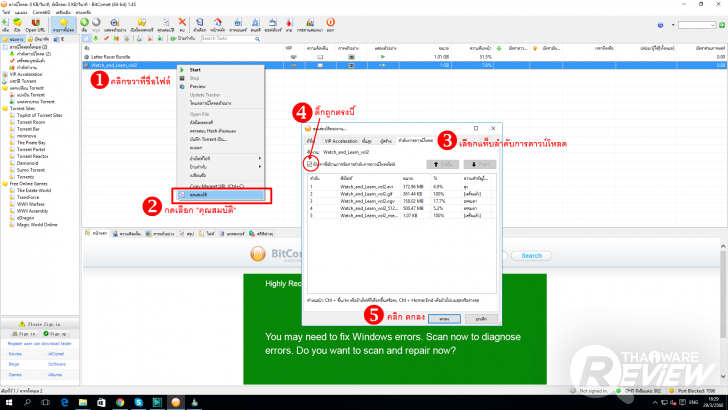Click the Open URL magnet icon

click(x=35, y=22)
